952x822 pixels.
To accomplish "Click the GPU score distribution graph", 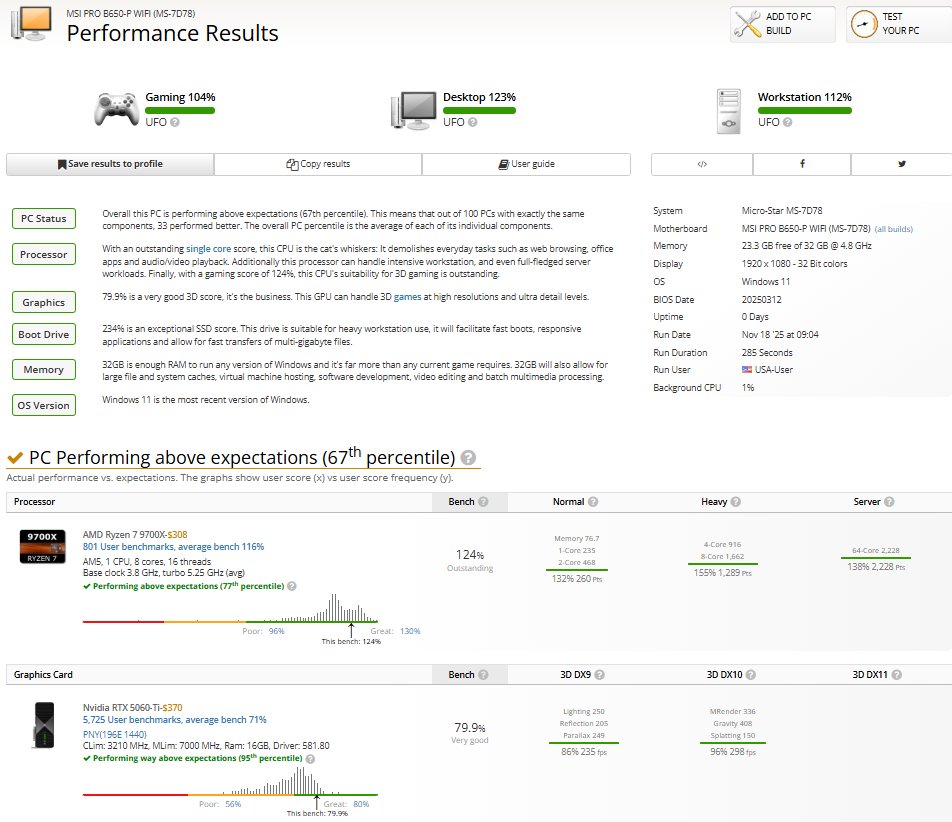I will click(x=230, y=781).
